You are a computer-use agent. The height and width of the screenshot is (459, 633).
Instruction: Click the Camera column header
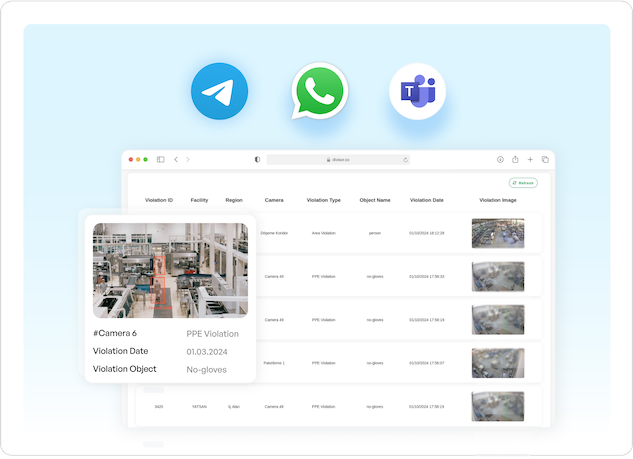[274, 200]
